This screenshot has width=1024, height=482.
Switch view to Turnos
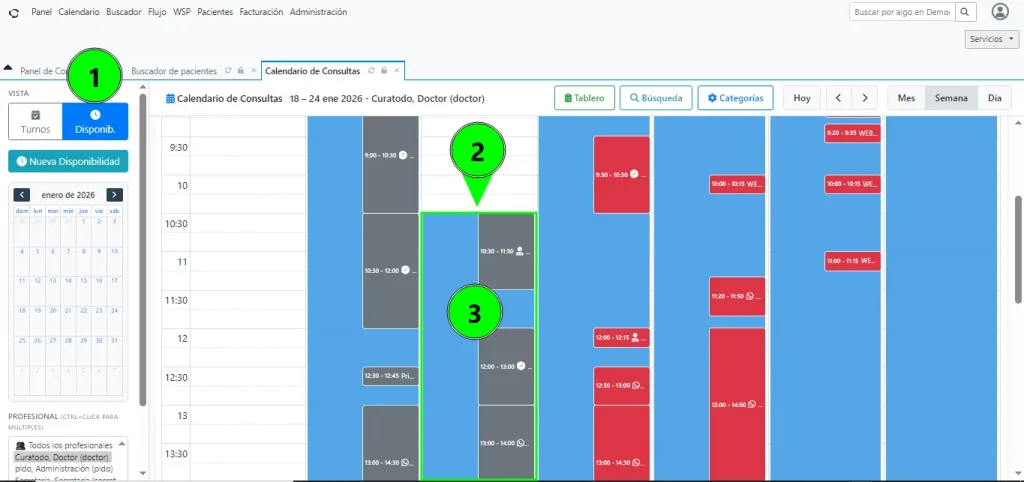coord(35,121)
